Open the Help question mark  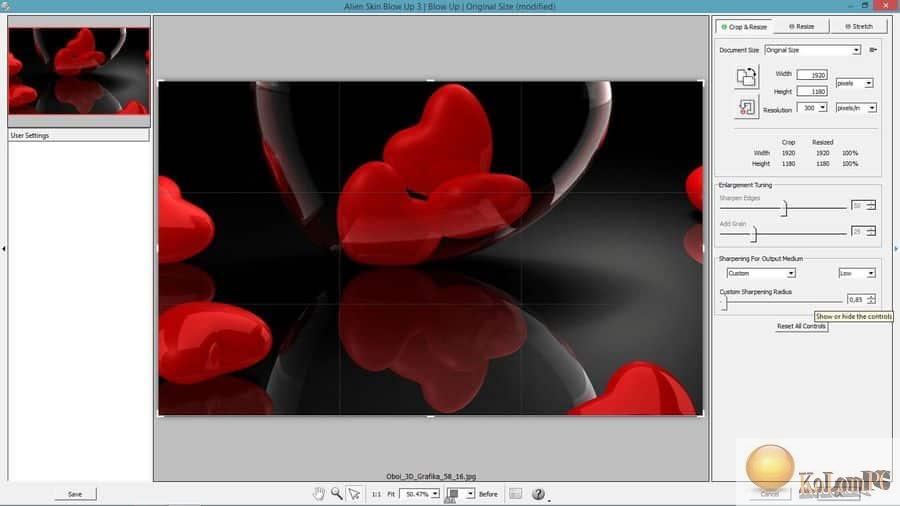pyautogui.click(x=538, y=493)
